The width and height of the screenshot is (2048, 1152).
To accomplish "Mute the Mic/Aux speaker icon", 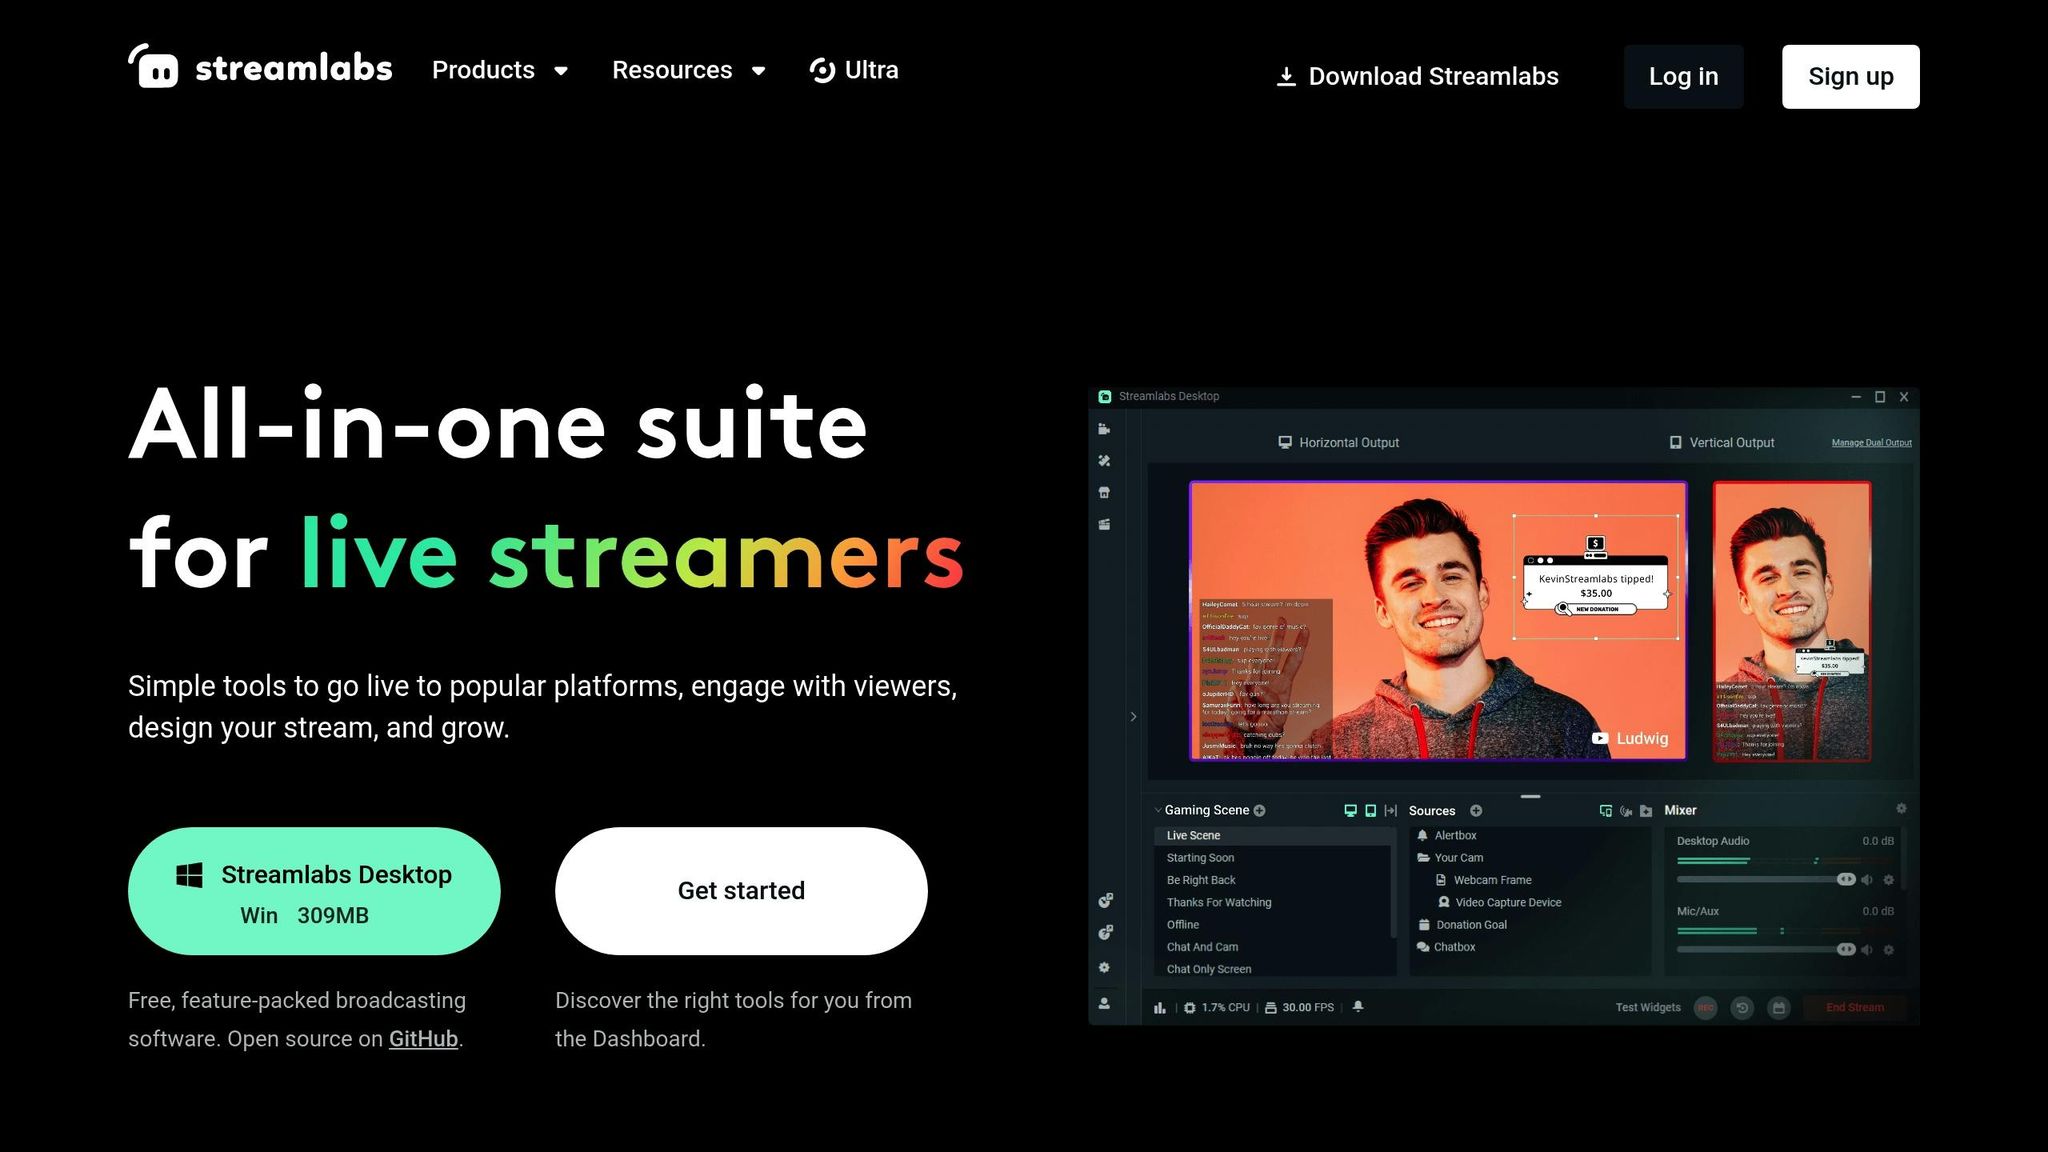I will tap(1867, 950).
